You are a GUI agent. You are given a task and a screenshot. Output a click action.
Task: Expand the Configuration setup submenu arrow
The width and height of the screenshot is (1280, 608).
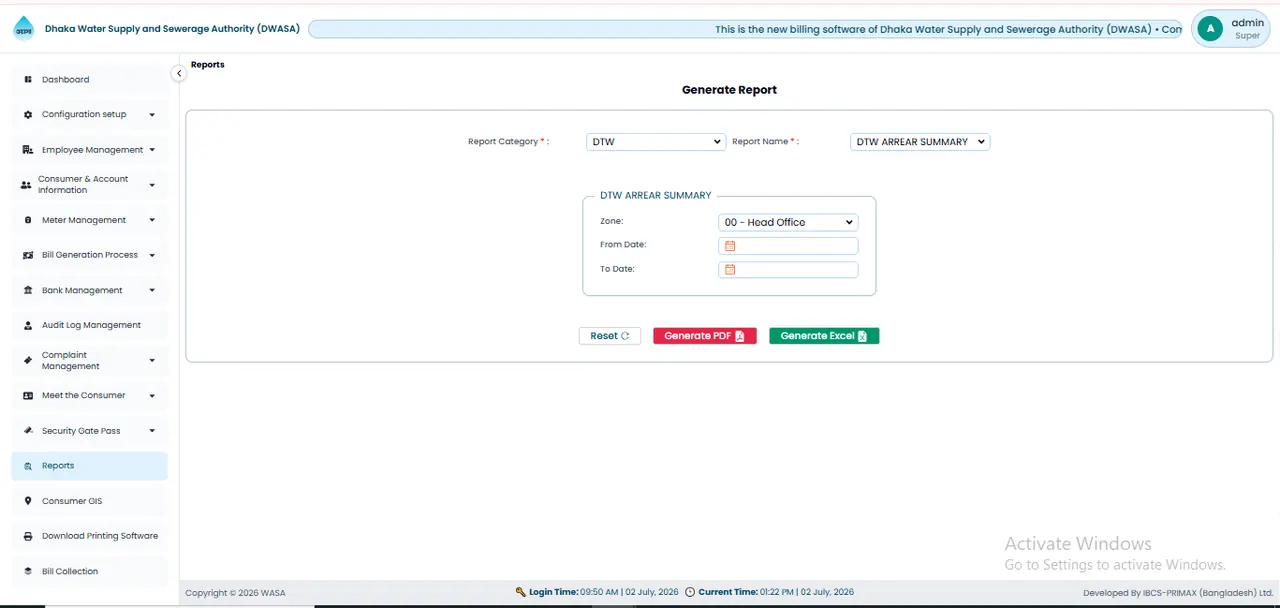(x=152, y=115)
